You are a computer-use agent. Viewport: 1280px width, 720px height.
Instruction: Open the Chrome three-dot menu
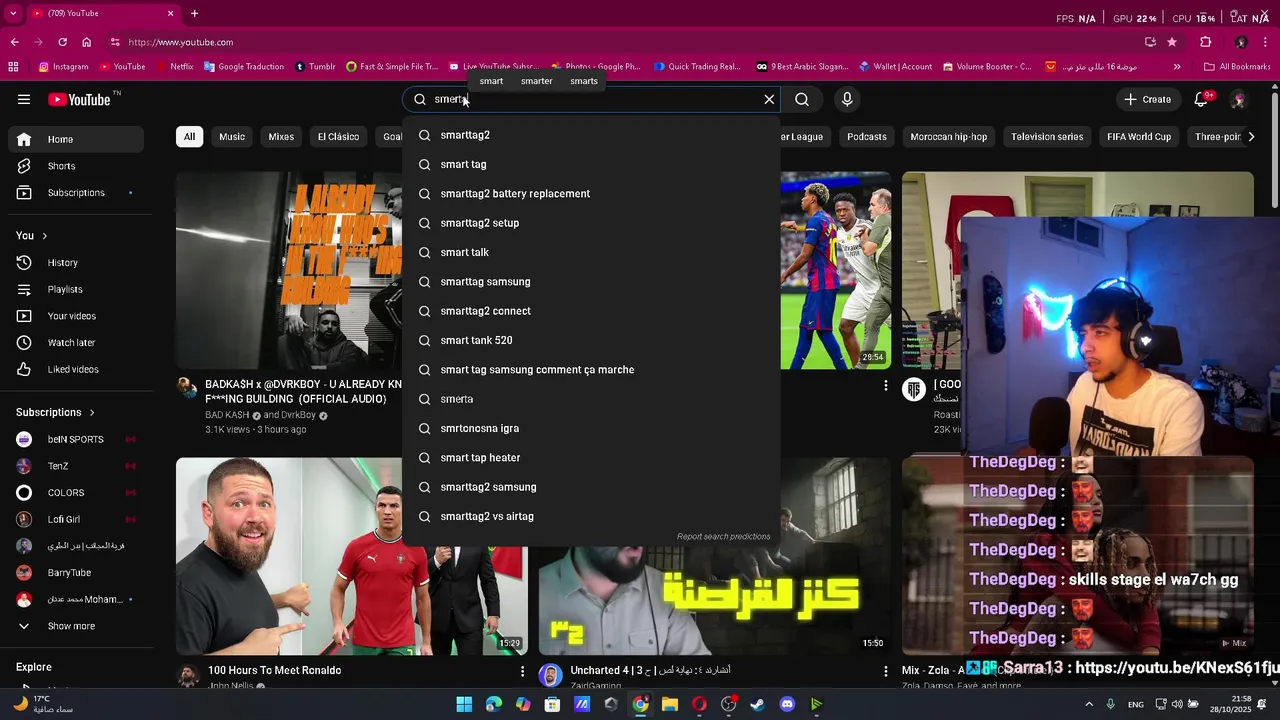click(1266, 42)
